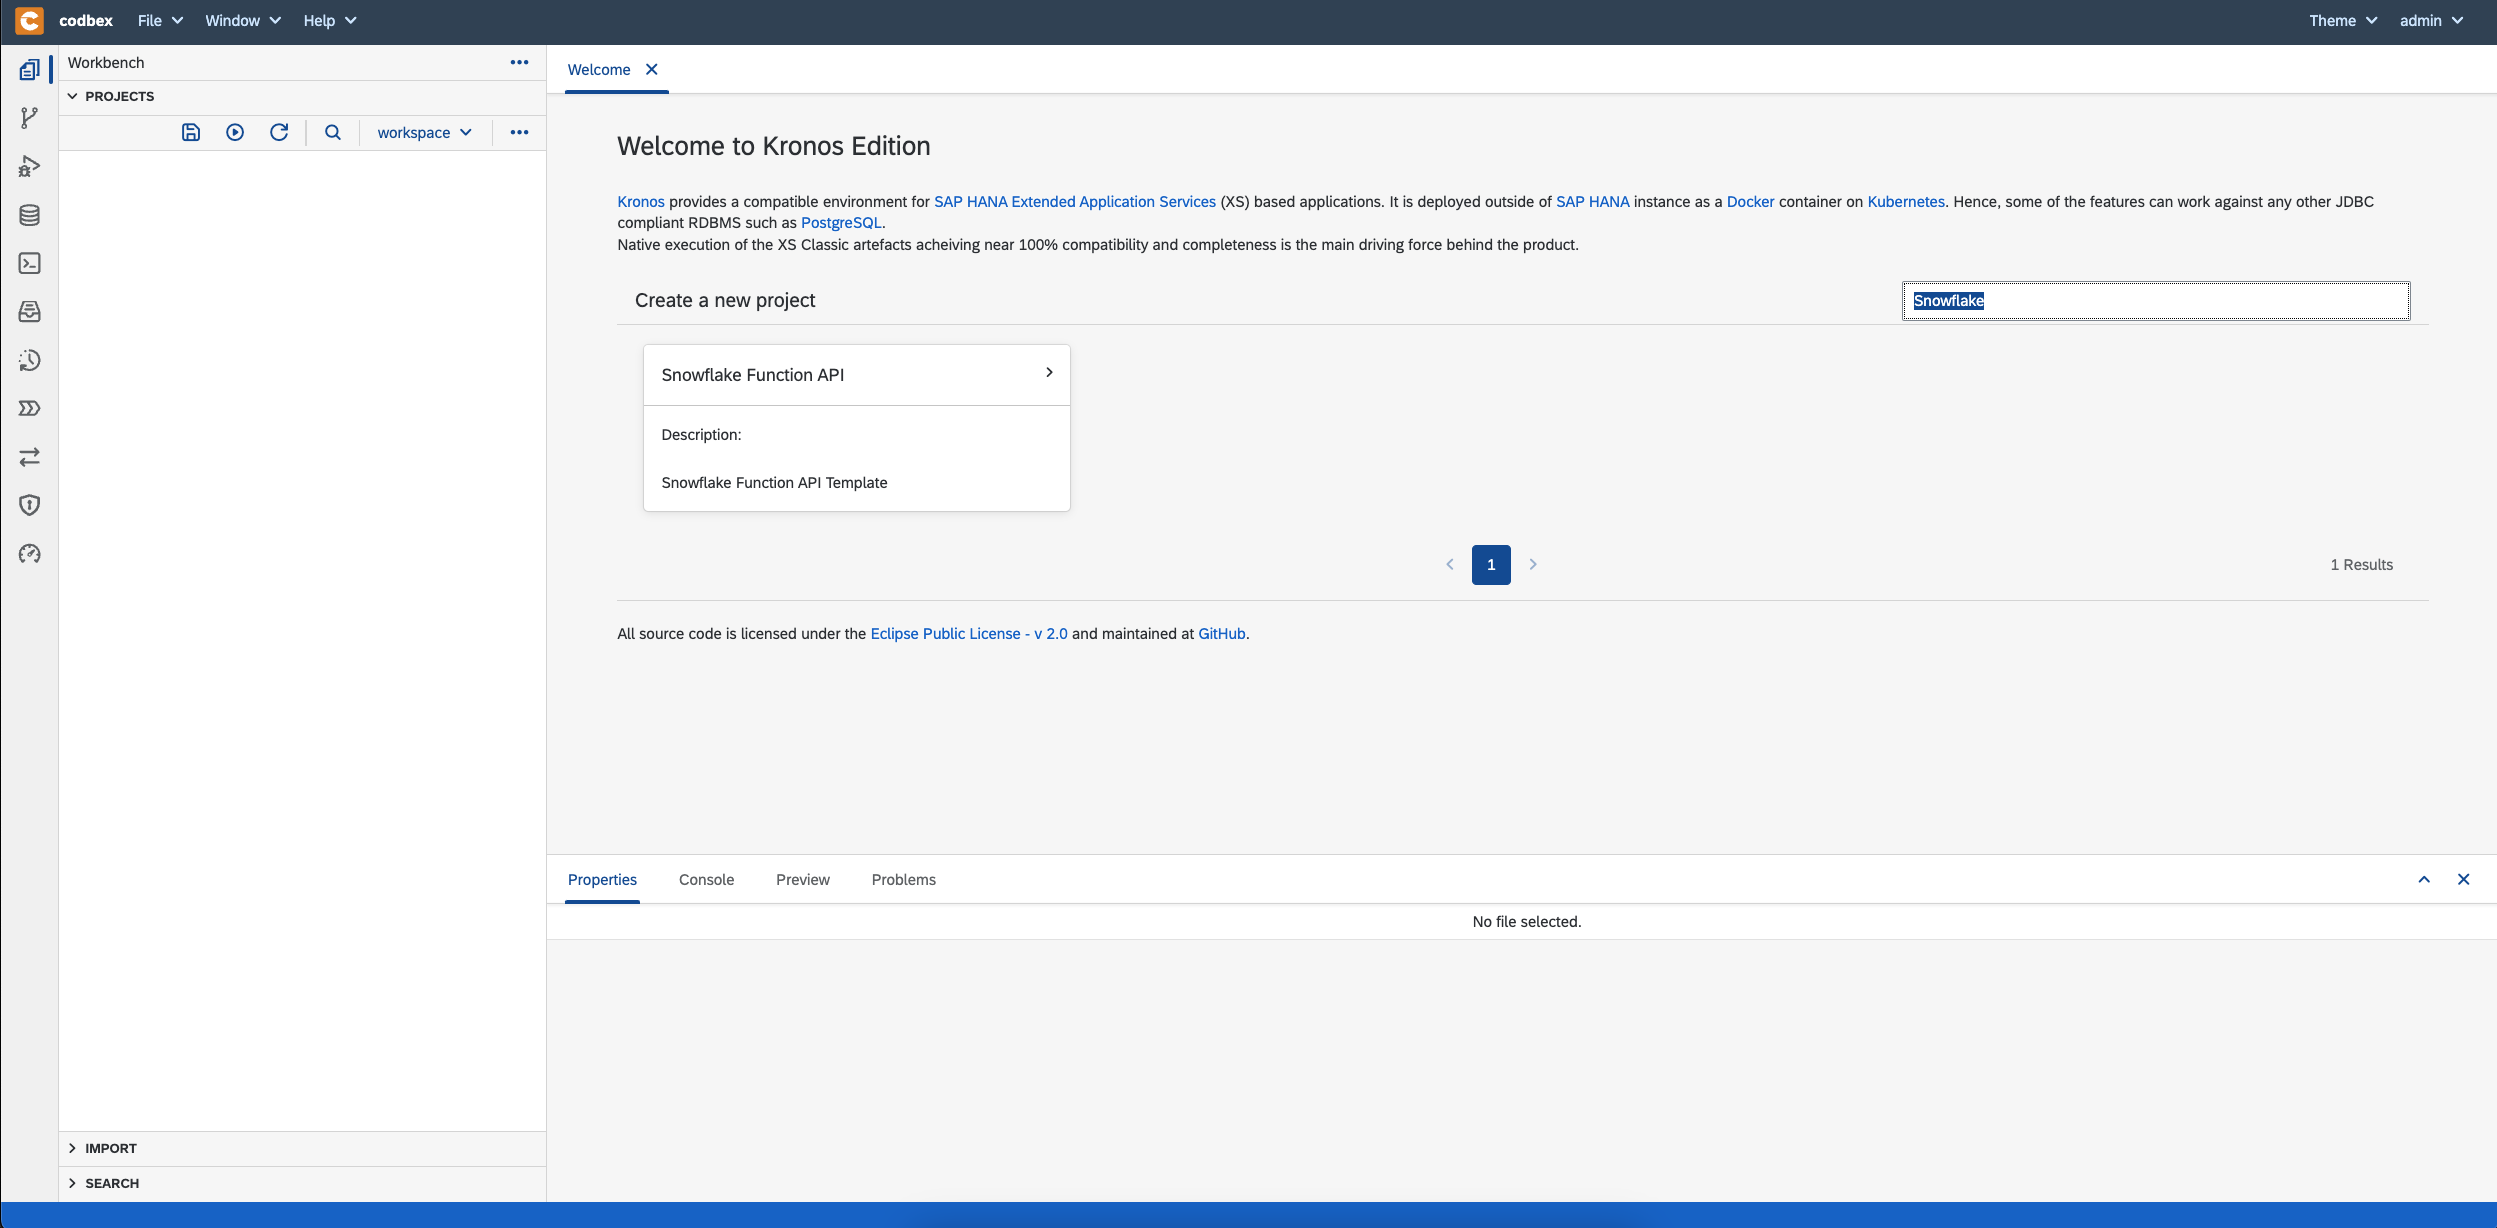Click the Snowflake Function API card title
Image resolution: width=2497 pixels, height=1228 pixels.
tap(753, 374)
